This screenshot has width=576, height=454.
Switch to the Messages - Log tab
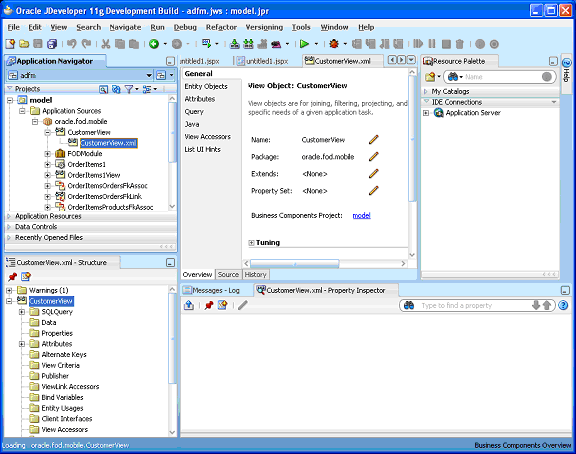click(x=216, y=291)
